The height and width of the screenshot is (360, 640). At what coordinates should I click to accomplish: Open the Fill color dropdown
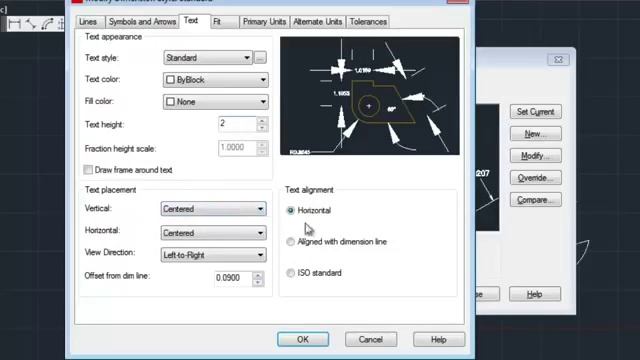coord(216,102)
